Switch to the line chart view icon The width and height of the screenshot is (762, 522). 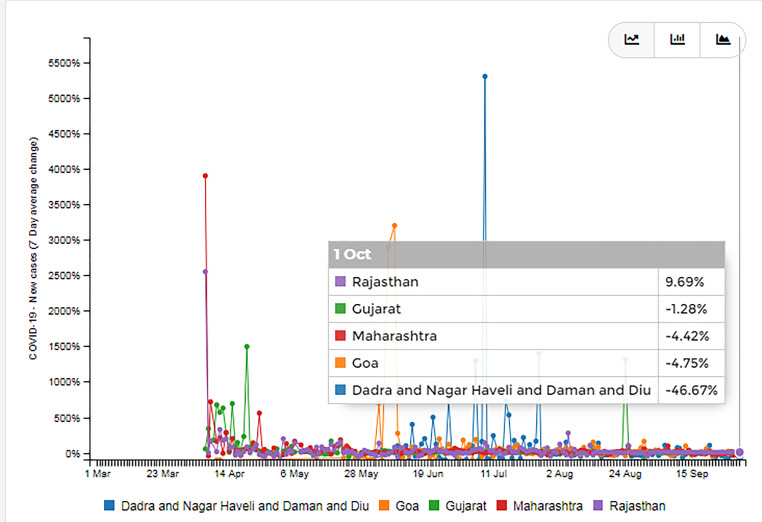click(632, 40)
